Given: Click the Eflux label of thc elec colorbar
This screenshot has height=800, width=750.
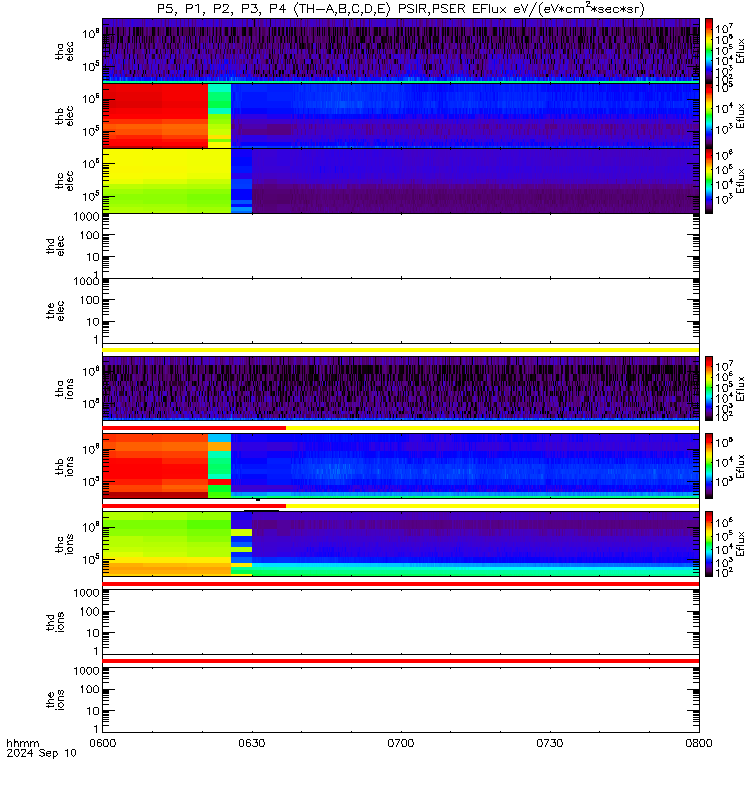Looking at the screenshot, I should click(740, 181).
